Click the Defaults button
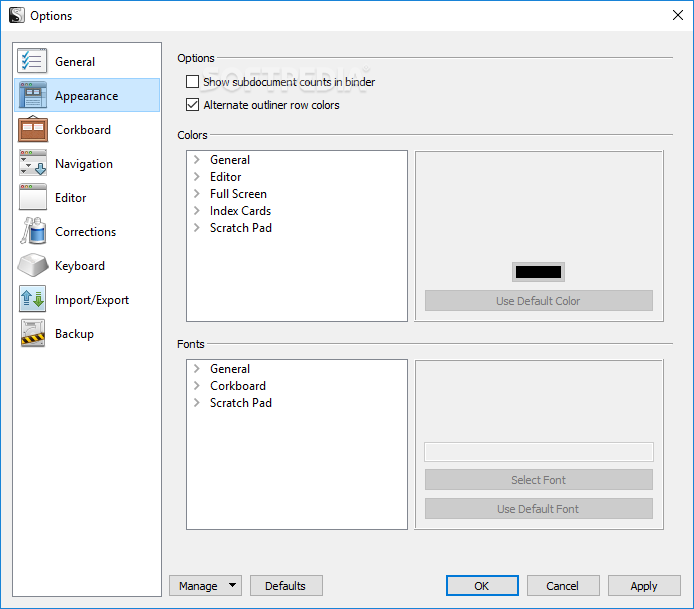The image size is (694, 609). click(286, 586)
